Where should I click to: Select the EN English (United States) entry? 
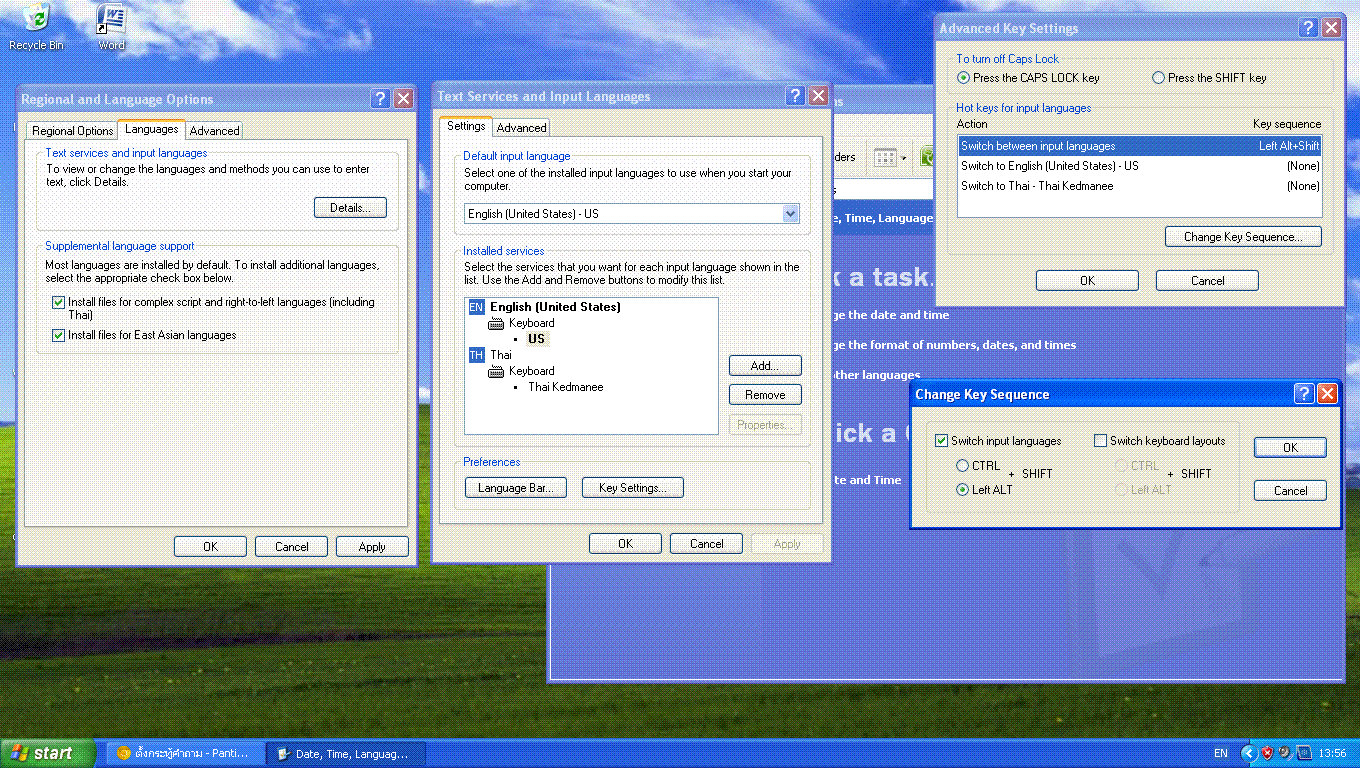[x=555, y=307]
